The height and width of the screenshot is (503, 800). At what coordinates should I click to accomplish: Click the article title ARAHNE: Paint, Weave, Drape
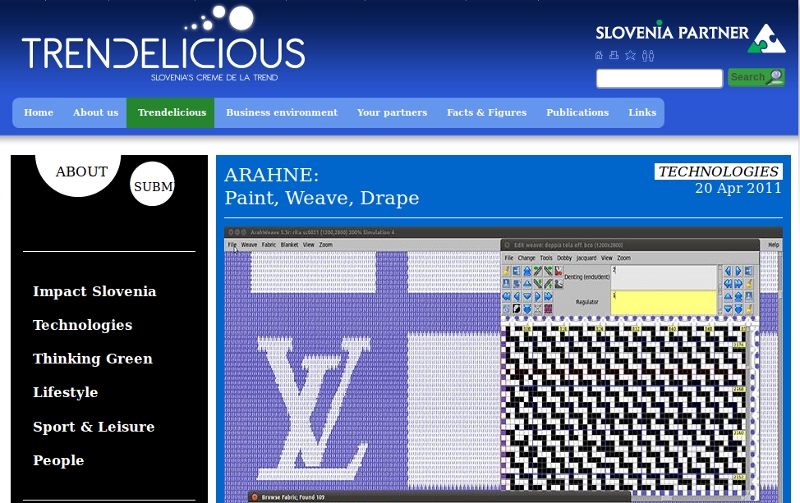(321, 186)
